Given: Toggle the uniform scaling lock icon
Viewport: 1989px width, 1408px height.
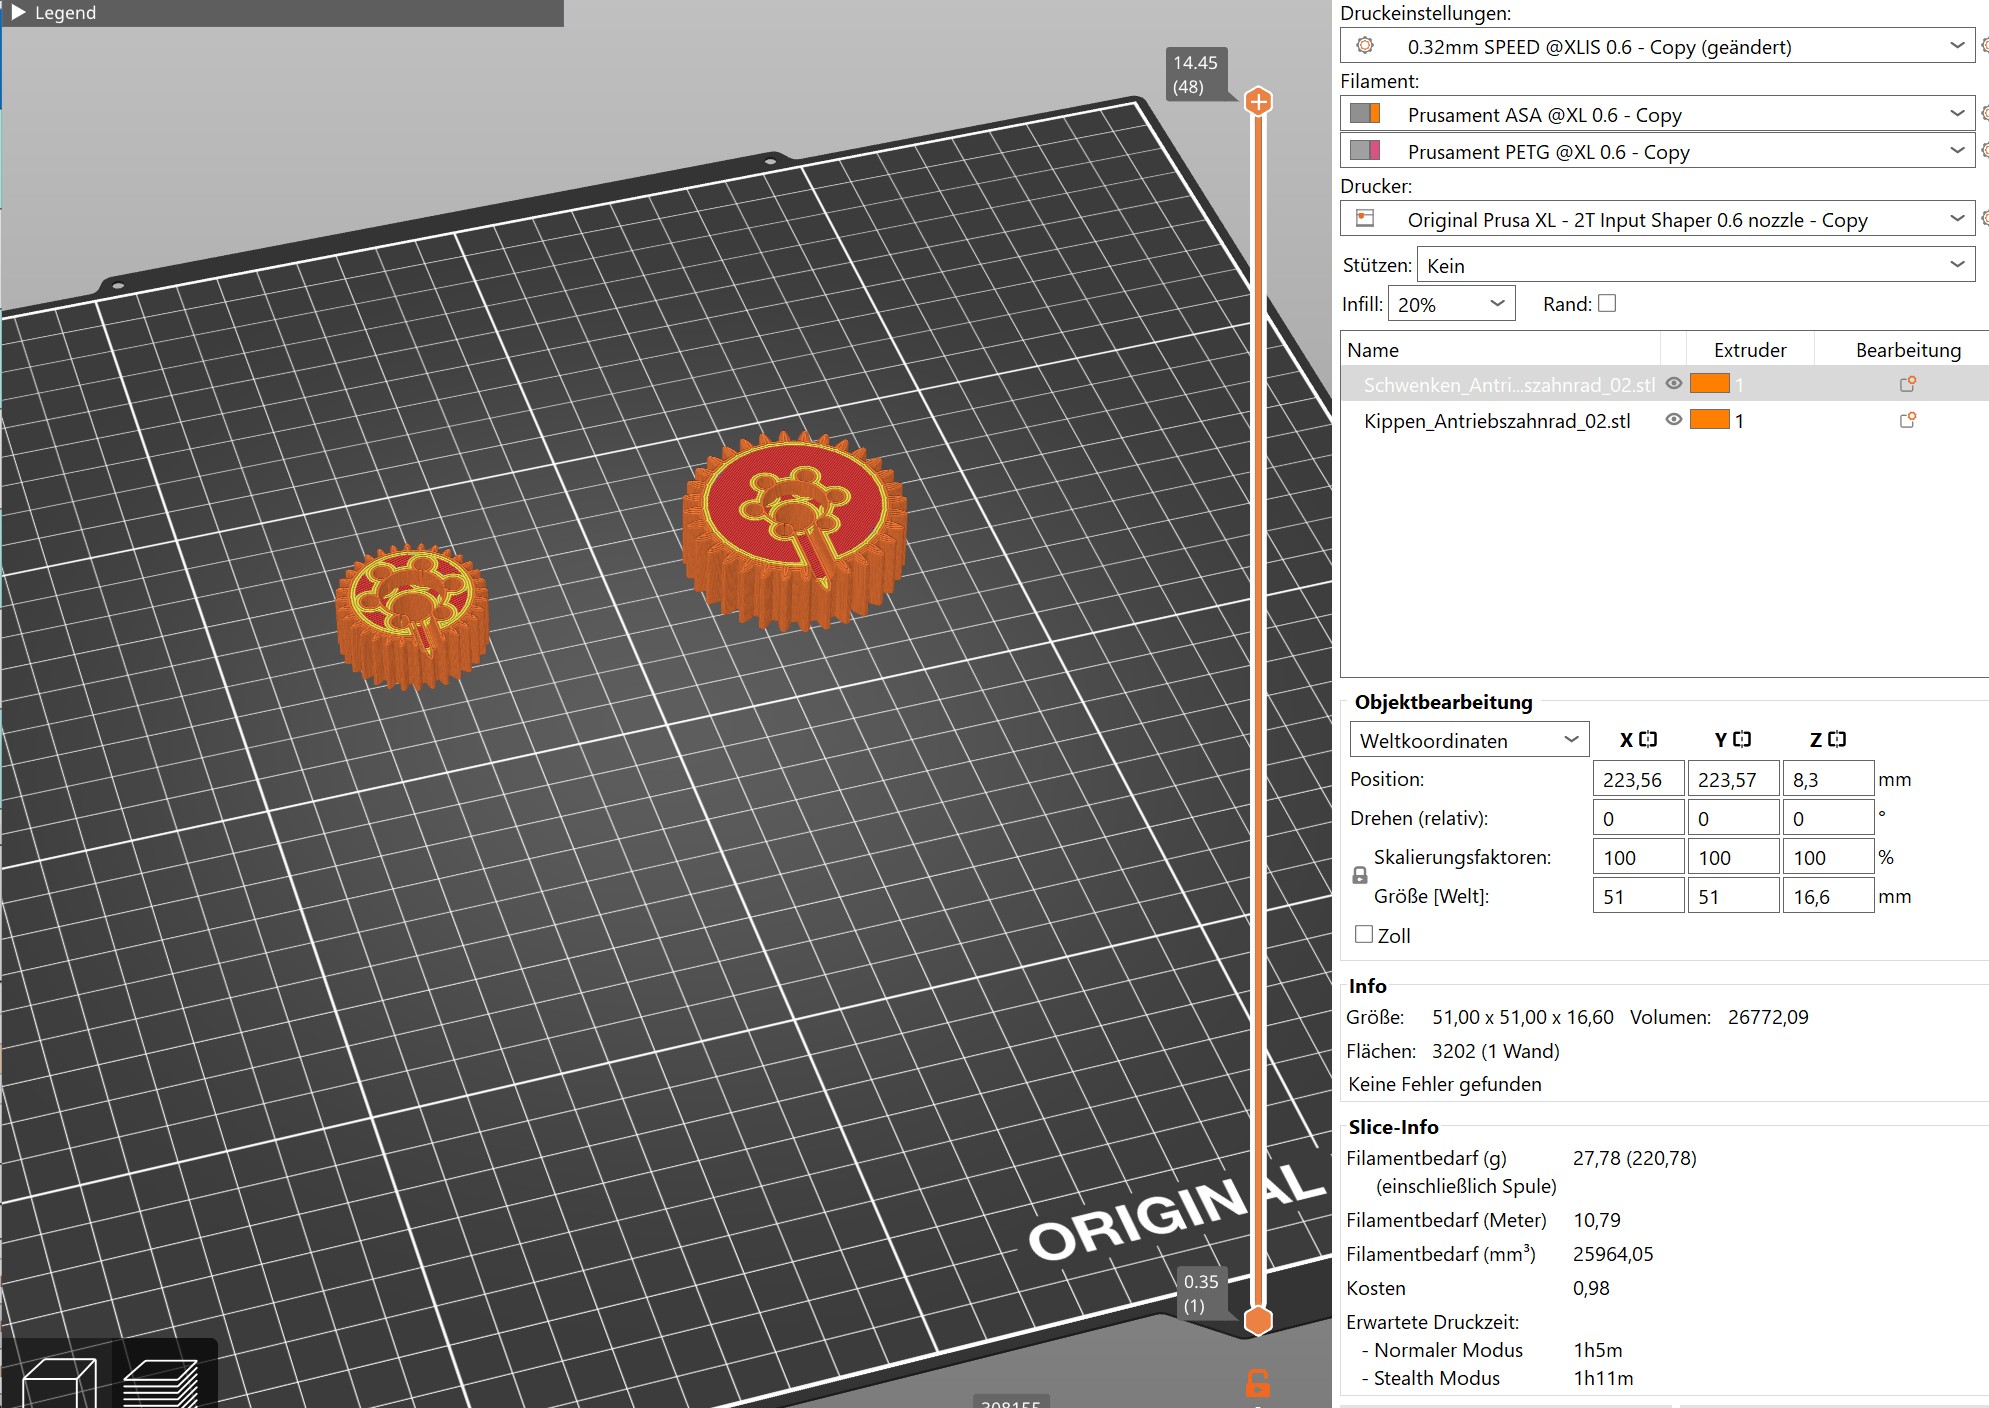Looking at the screenshot, I should pos(1359,876).
